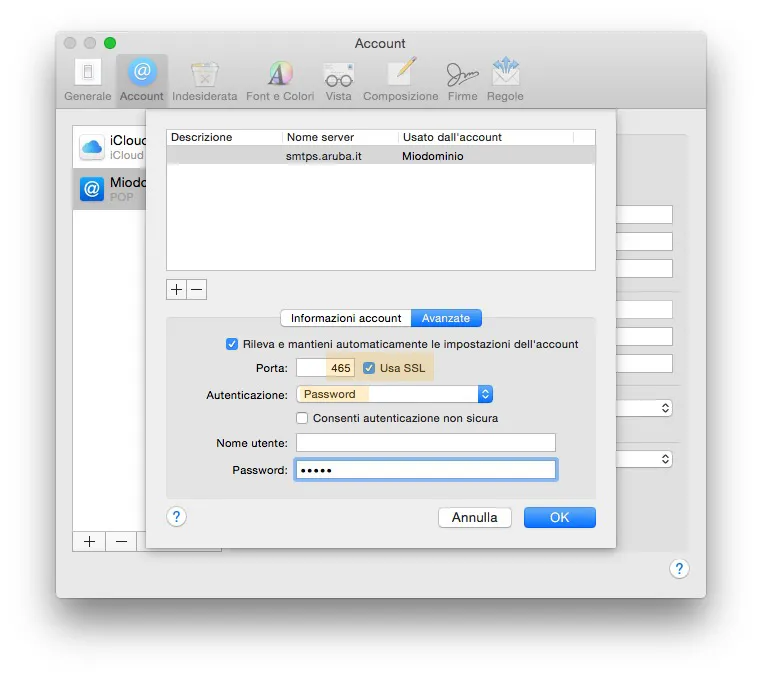Image resolution: width=762 pixels, height=678 pixels.
Task: Focus the Password input field
Action: pyautogui.click(x=426, y=470)
